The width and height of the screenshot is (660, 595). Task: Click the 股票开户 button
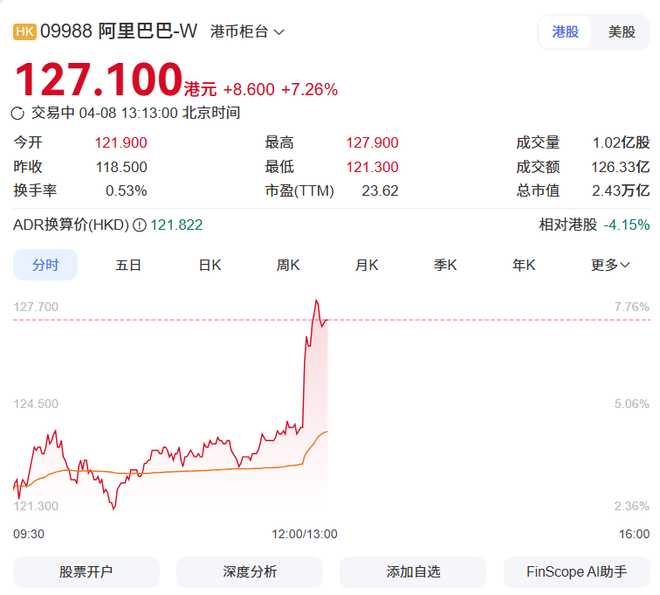click(x=86, y=572)
